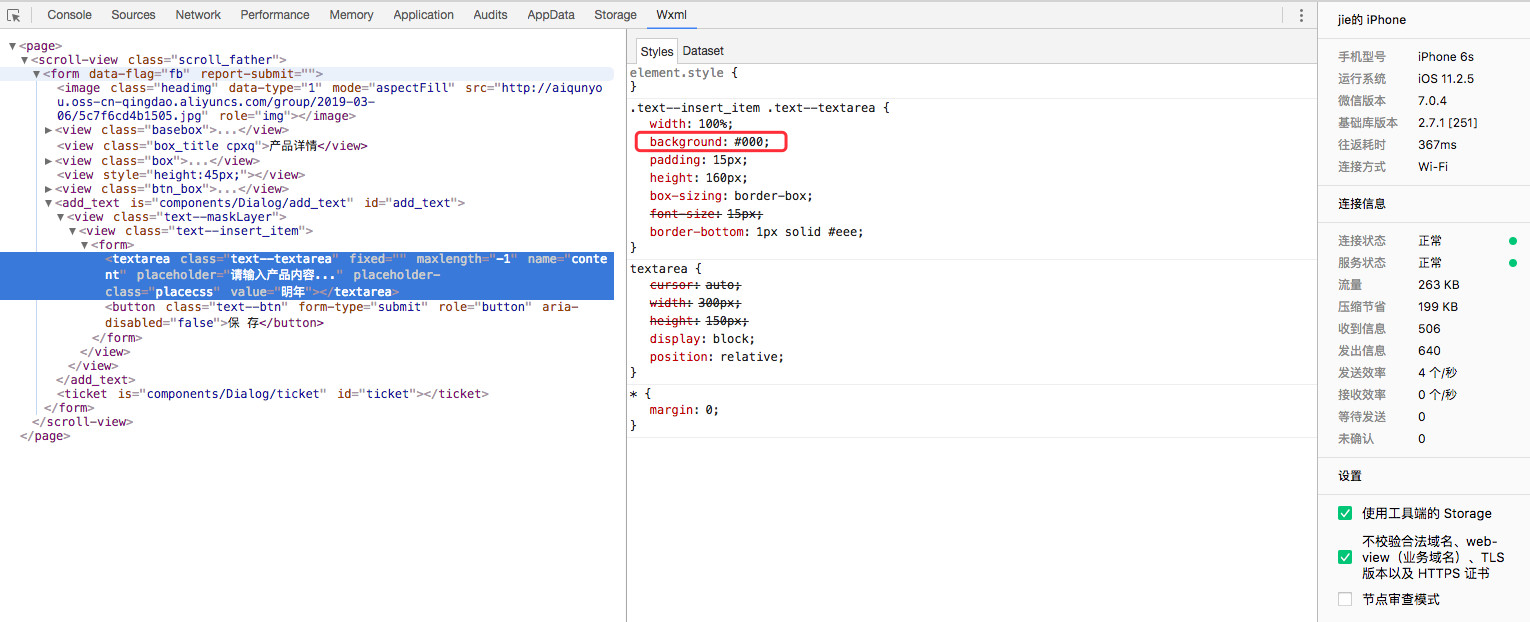The image size is (1530, 622).
Task: Switch to the Console tab
Action: tap(69, 15)
